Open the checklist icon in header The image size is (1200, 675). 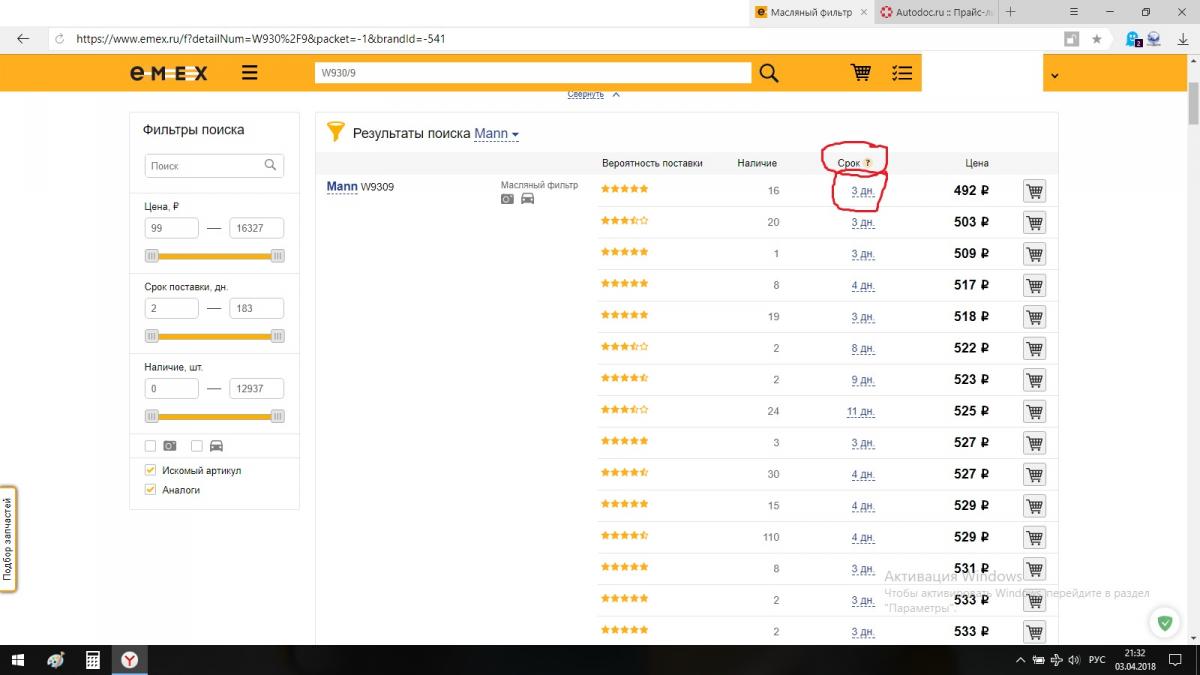pyautogui.click(x=902, y=73)
